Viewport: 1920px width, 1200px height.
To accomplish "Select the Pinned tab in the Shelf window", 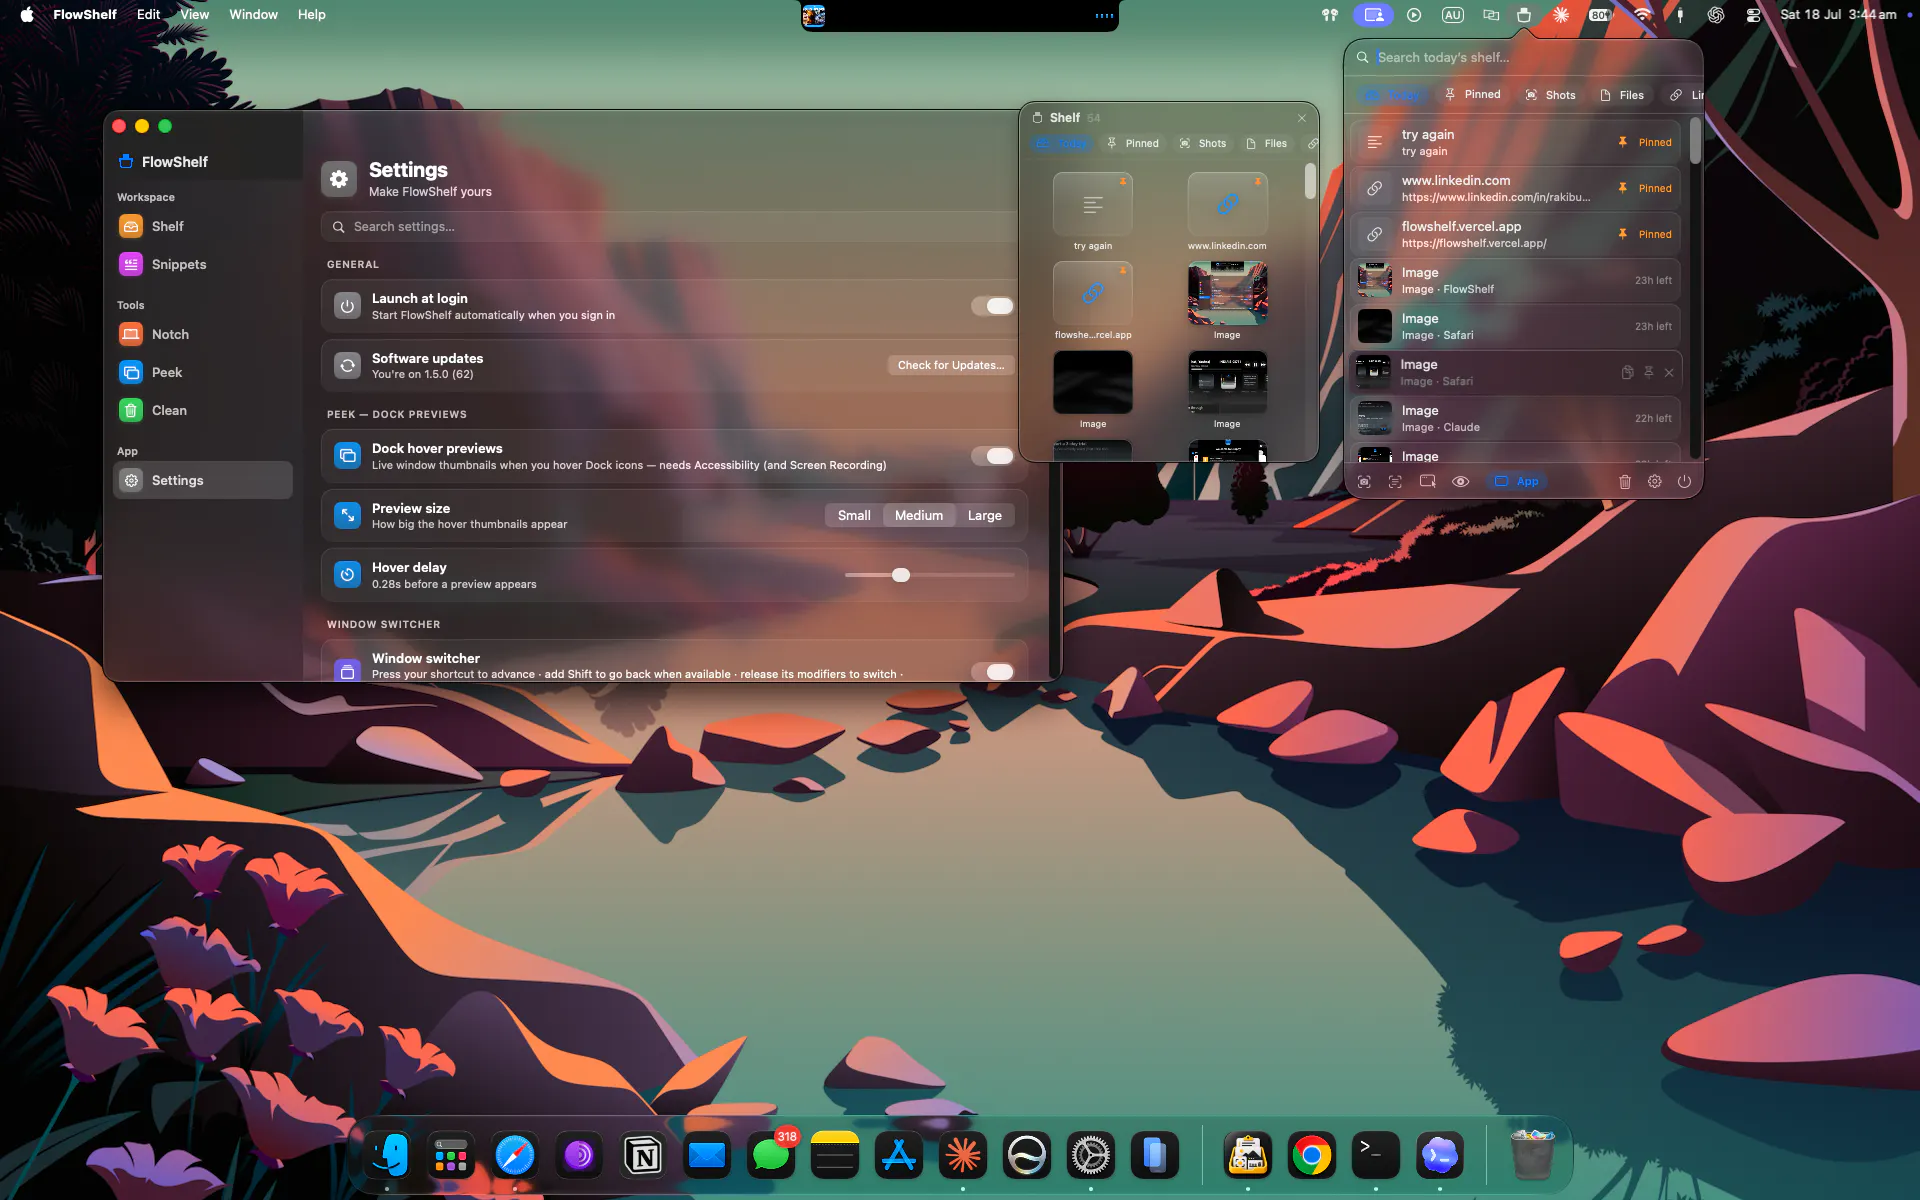I will [x=1133, y=144].
